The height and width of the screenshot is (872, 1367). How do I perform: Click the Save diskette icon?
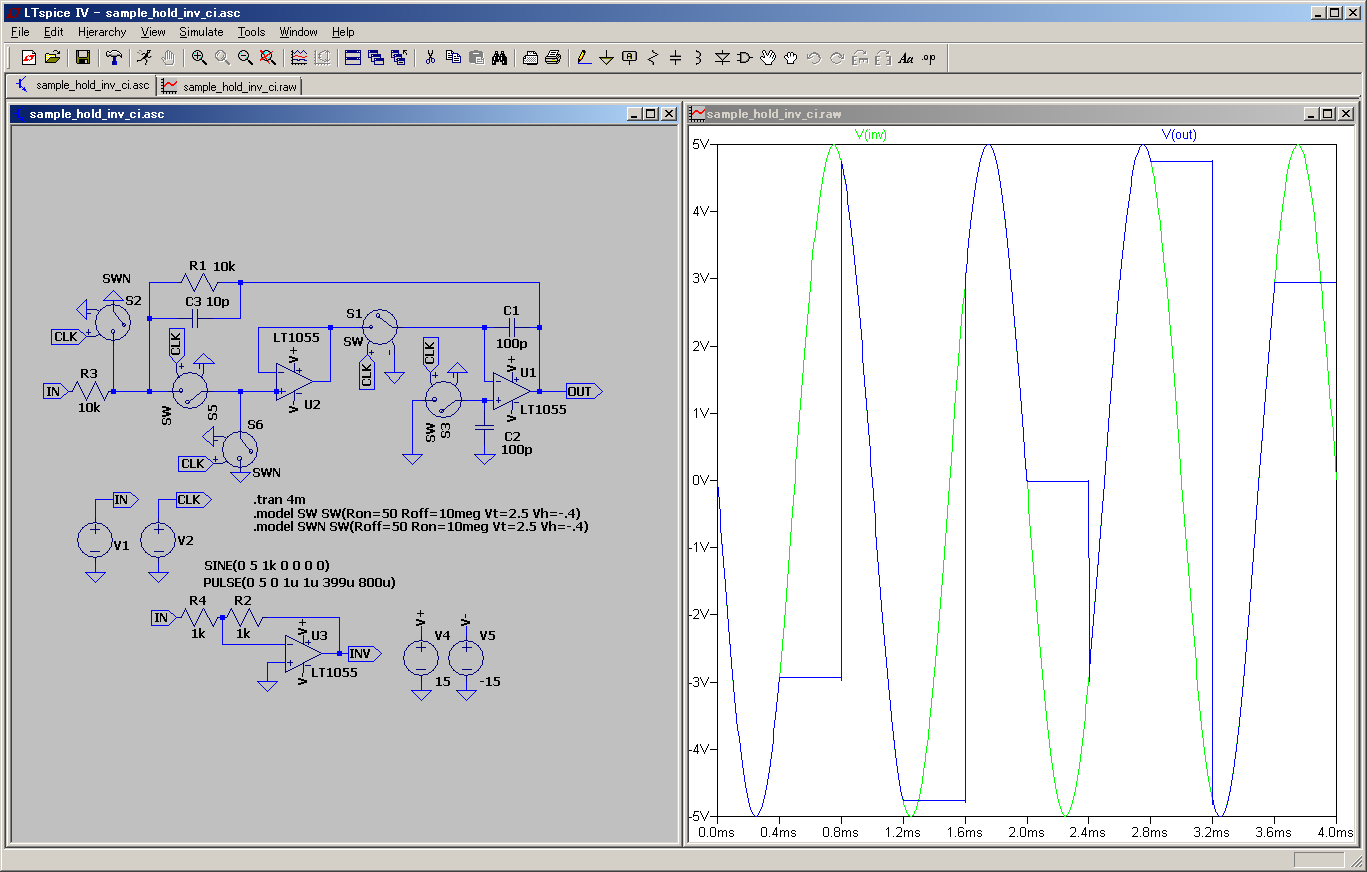pyautogui.click(x=83, y=58)
